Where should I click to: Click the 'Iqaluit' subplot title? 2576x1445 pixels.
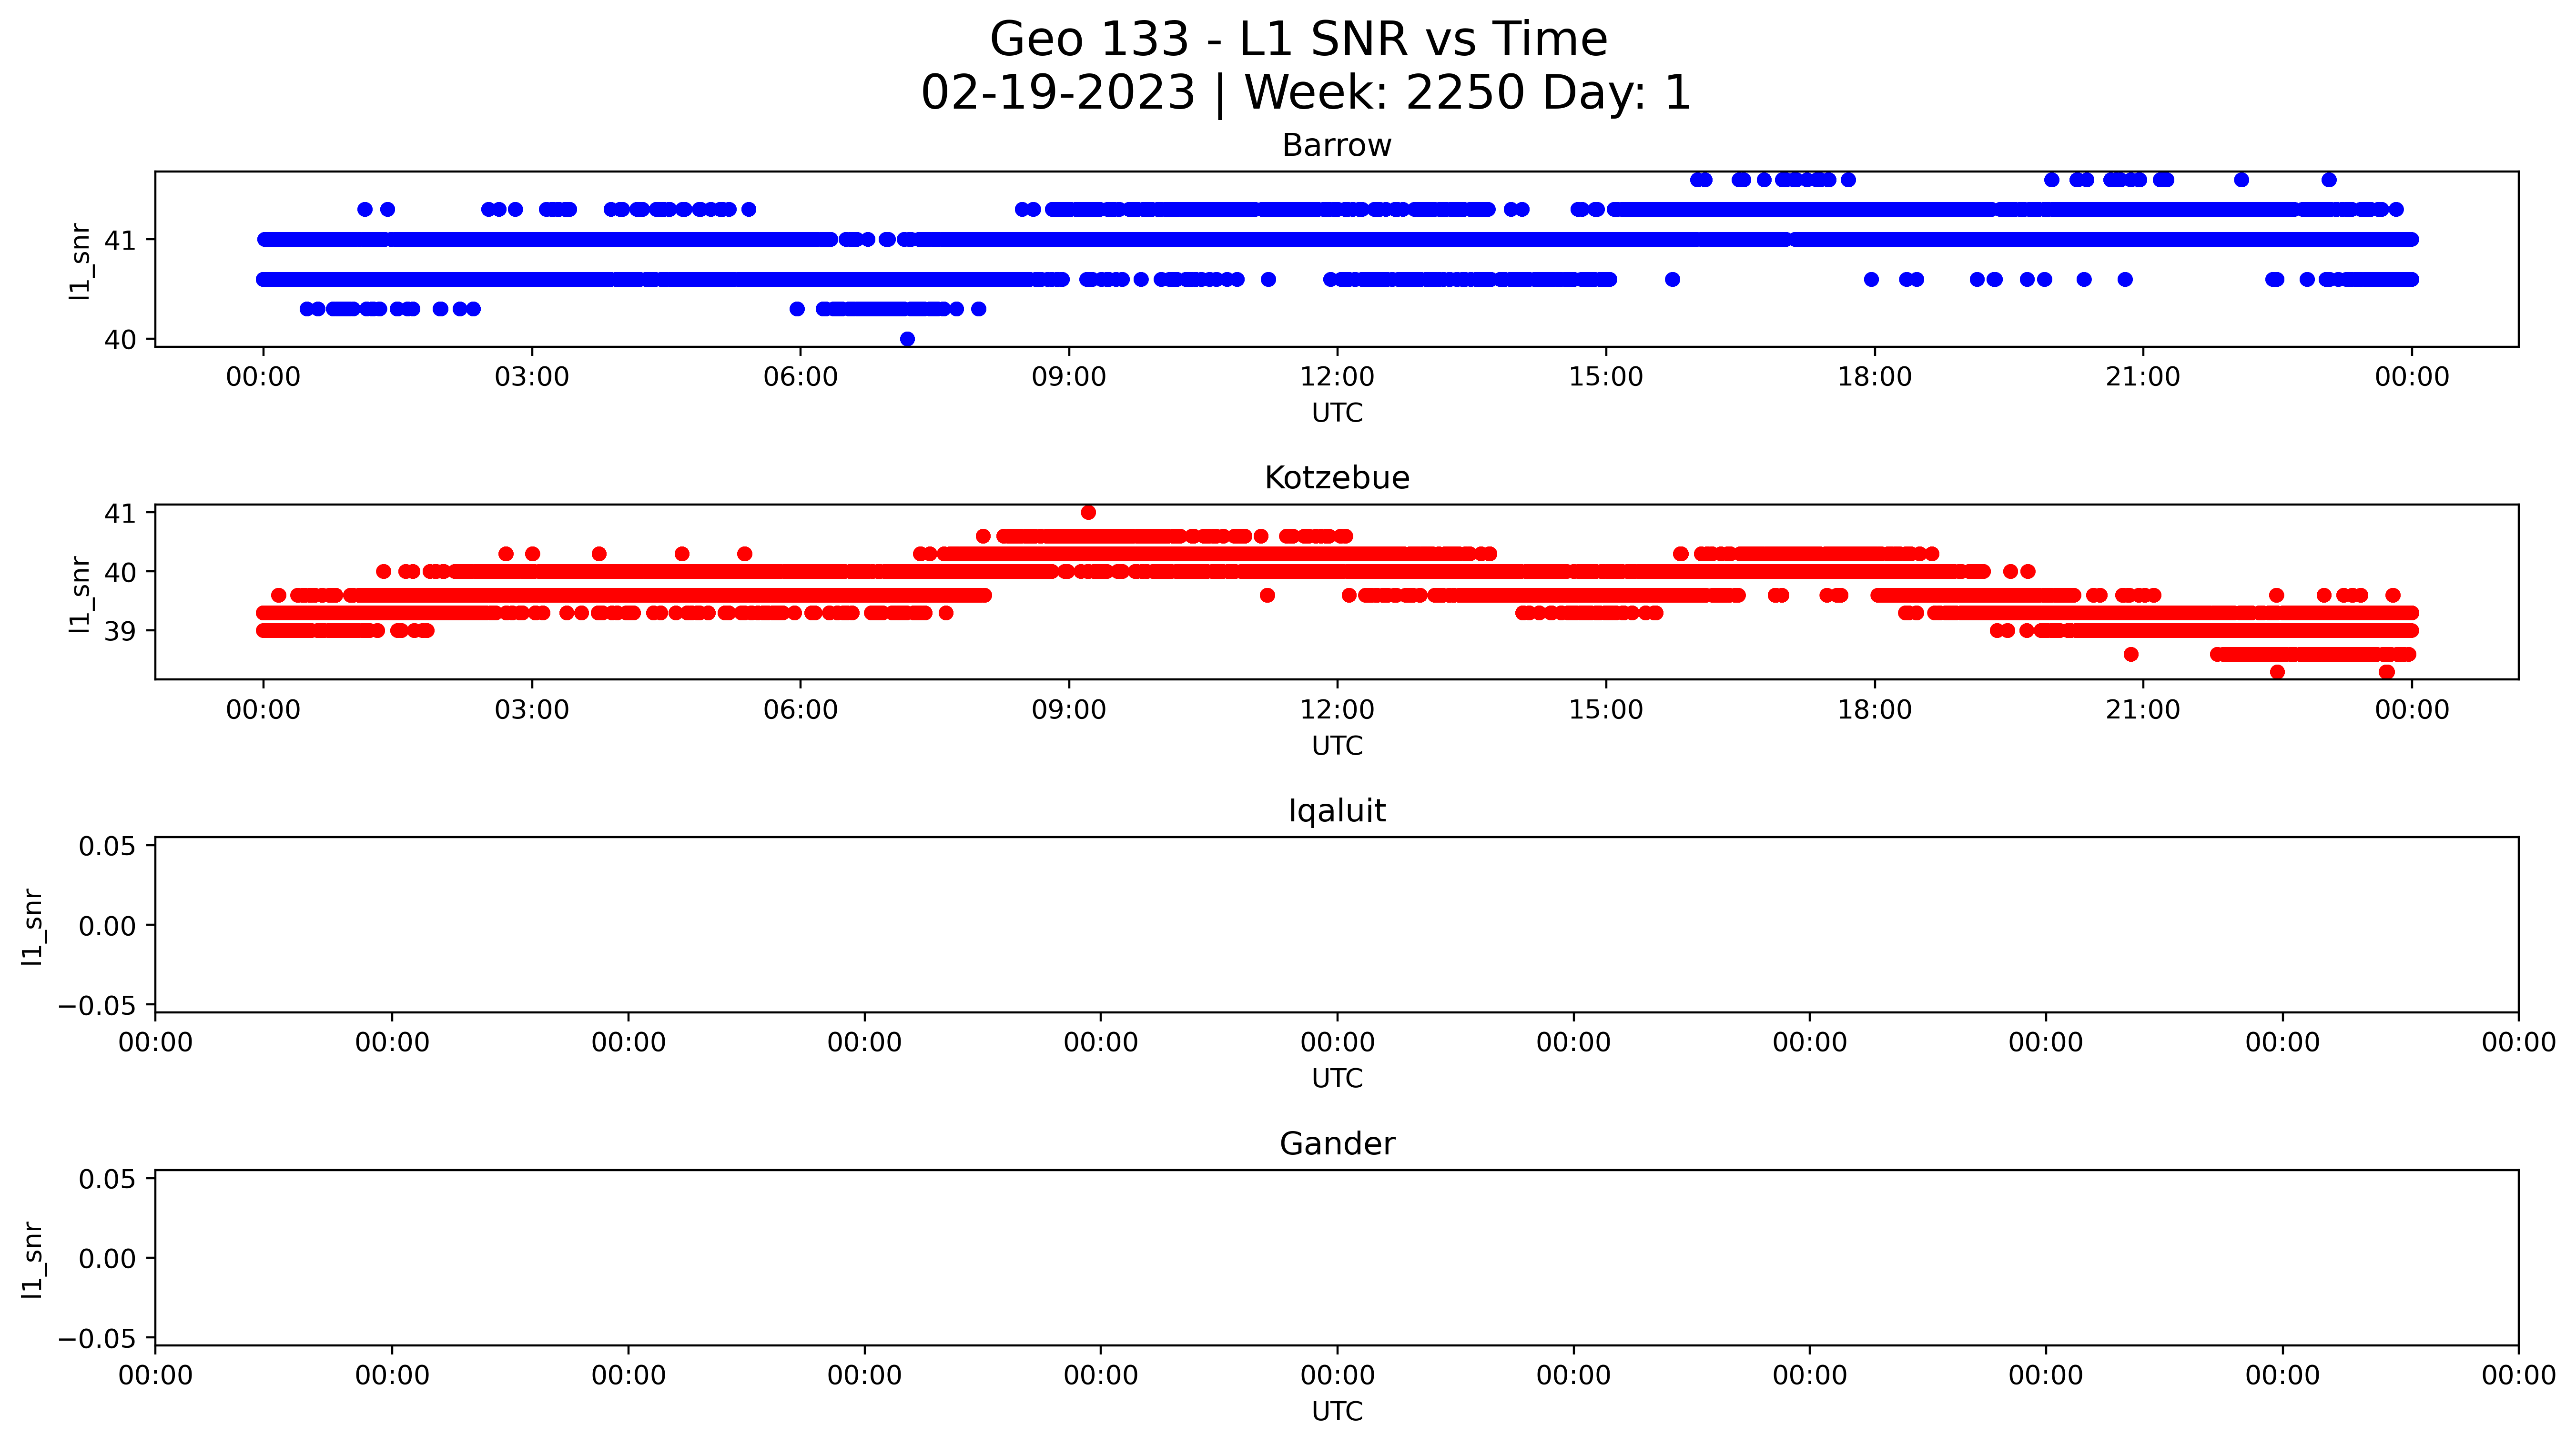[x=1337, y=811]
